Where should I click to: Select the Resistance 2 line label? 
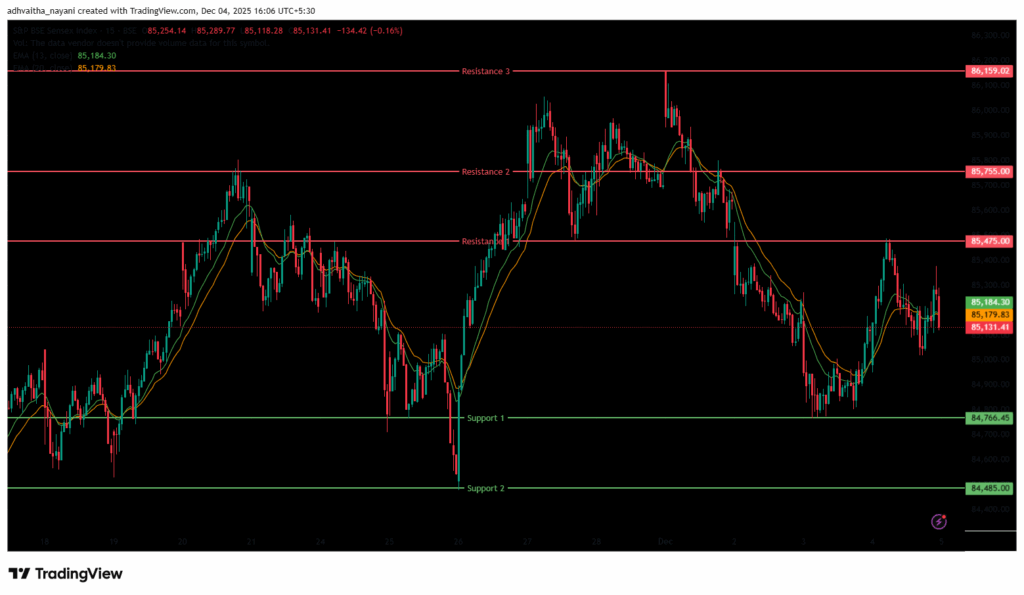(486, 172)
